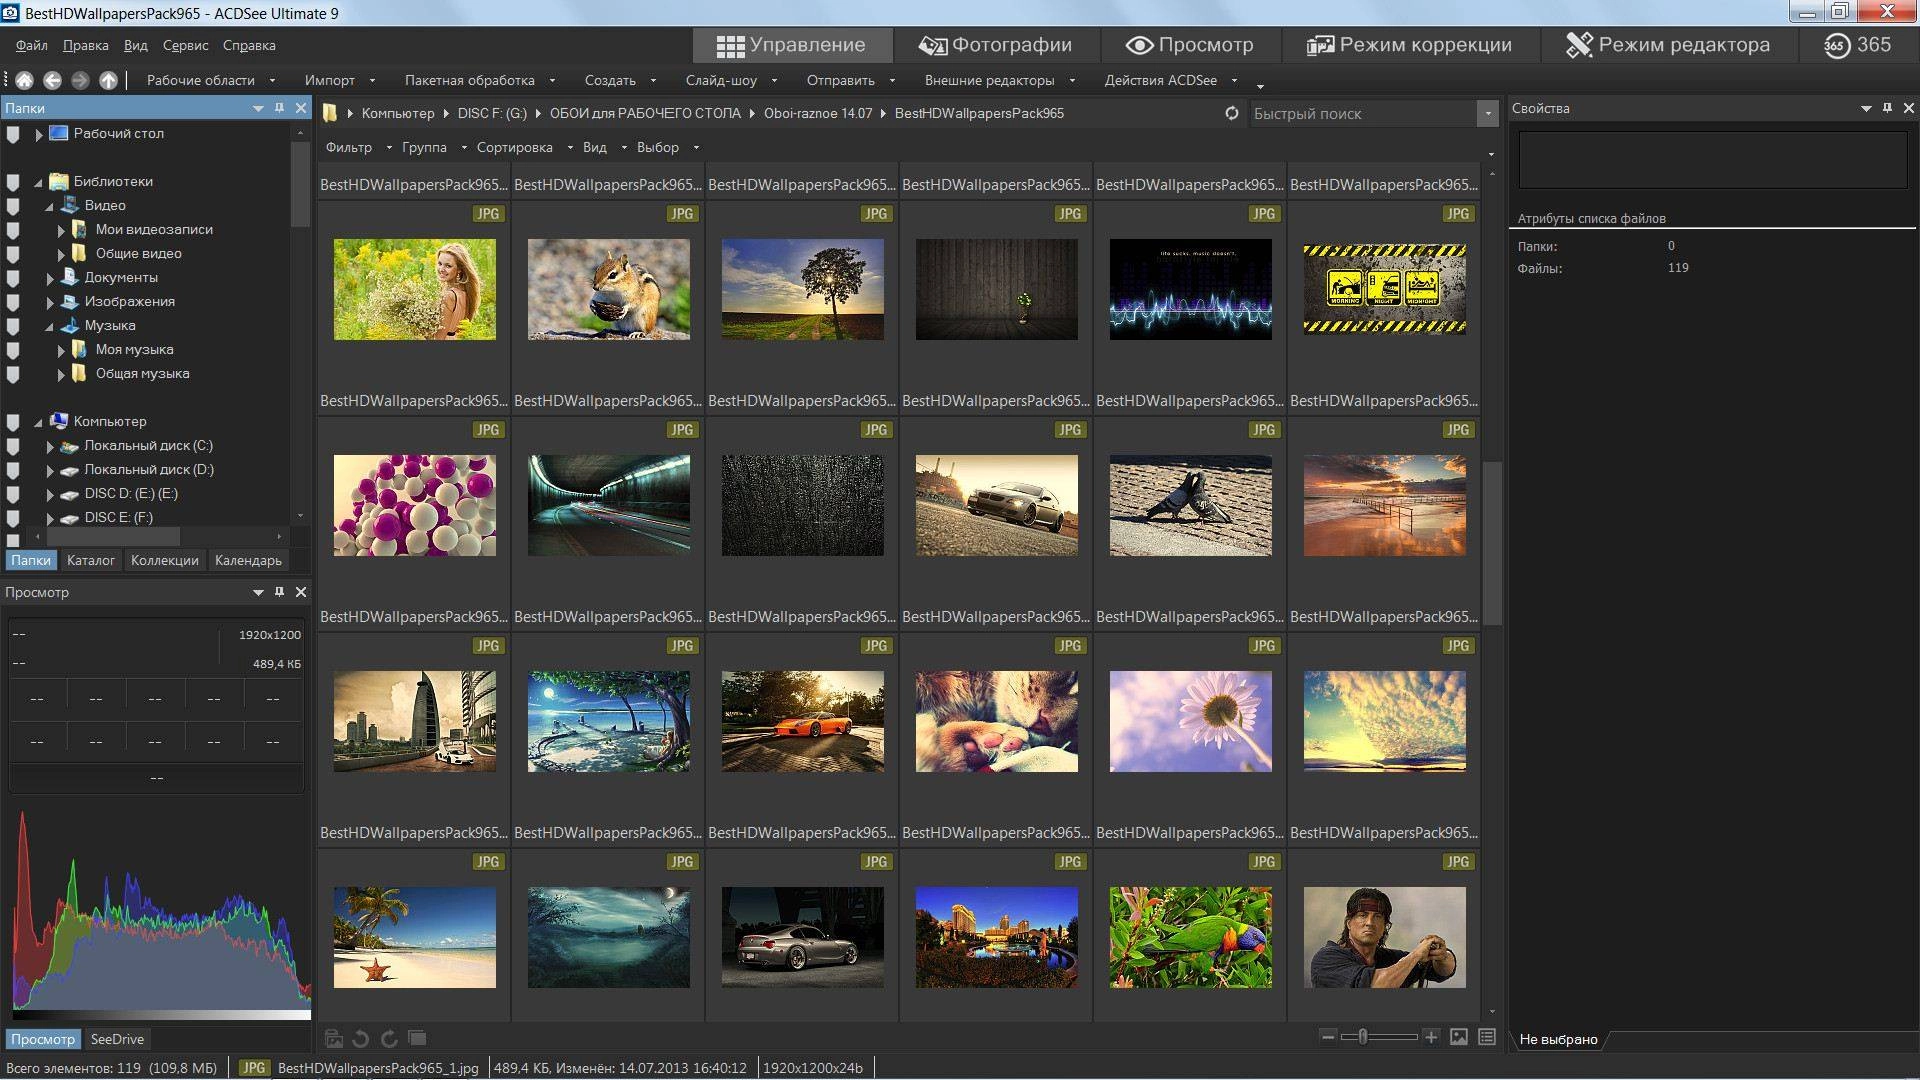This screenshot has height=1080, width=1920.
Task: Open the quick search options dropdown arrow
Action: (1488, 113)
